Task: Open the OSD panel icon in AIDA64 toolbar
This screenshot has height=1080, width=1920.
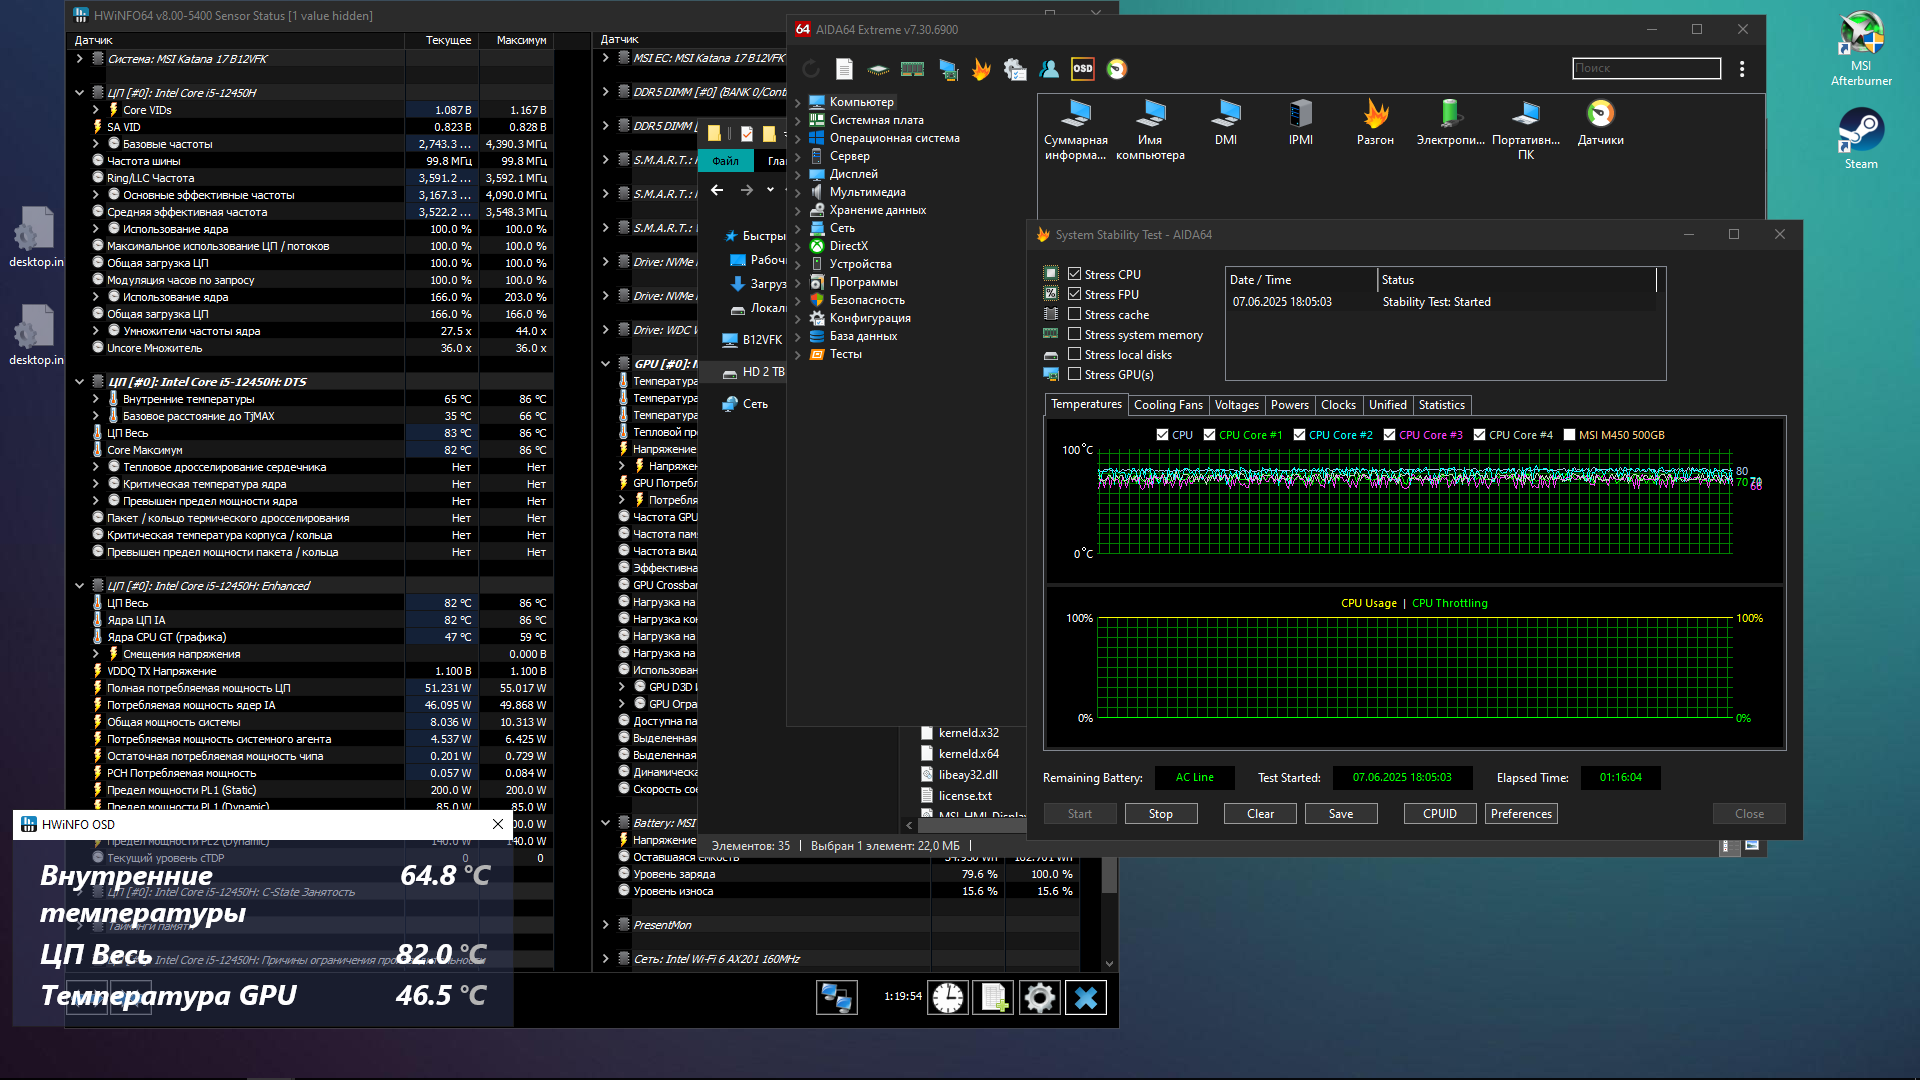Action: pyautogui.click(x=1083, y=69)
